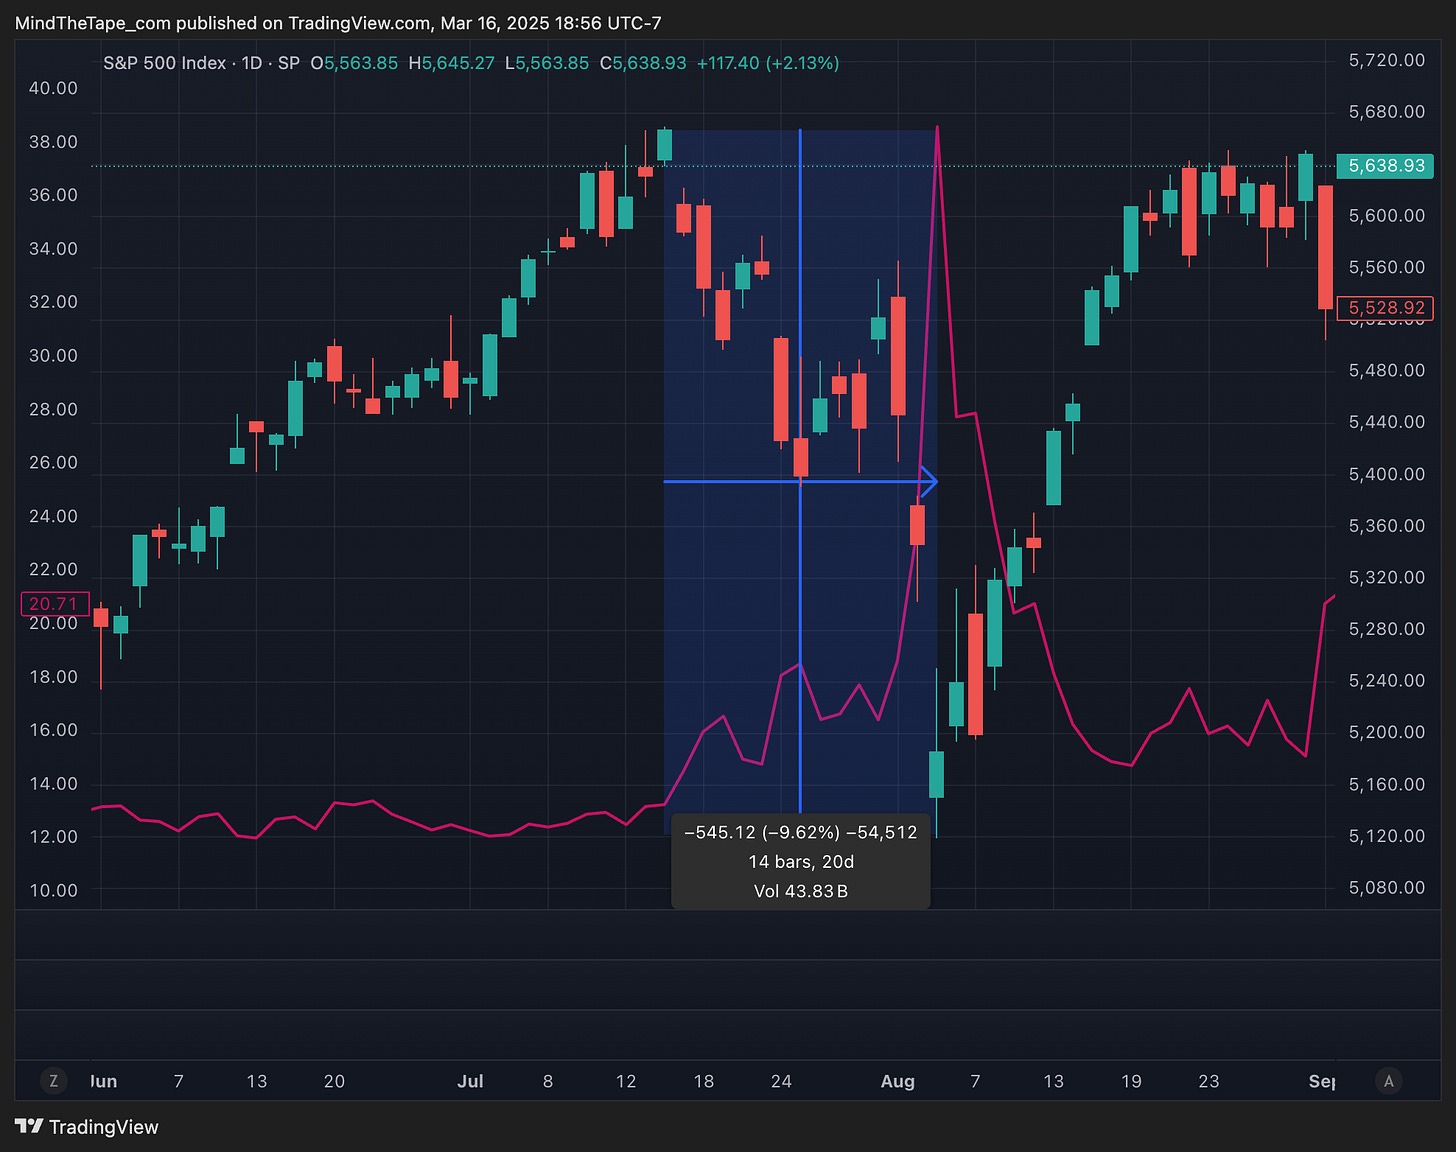The image size is (1456, 1152).
Task: Click the Aug label on time axis
Action: [898, 1082]
